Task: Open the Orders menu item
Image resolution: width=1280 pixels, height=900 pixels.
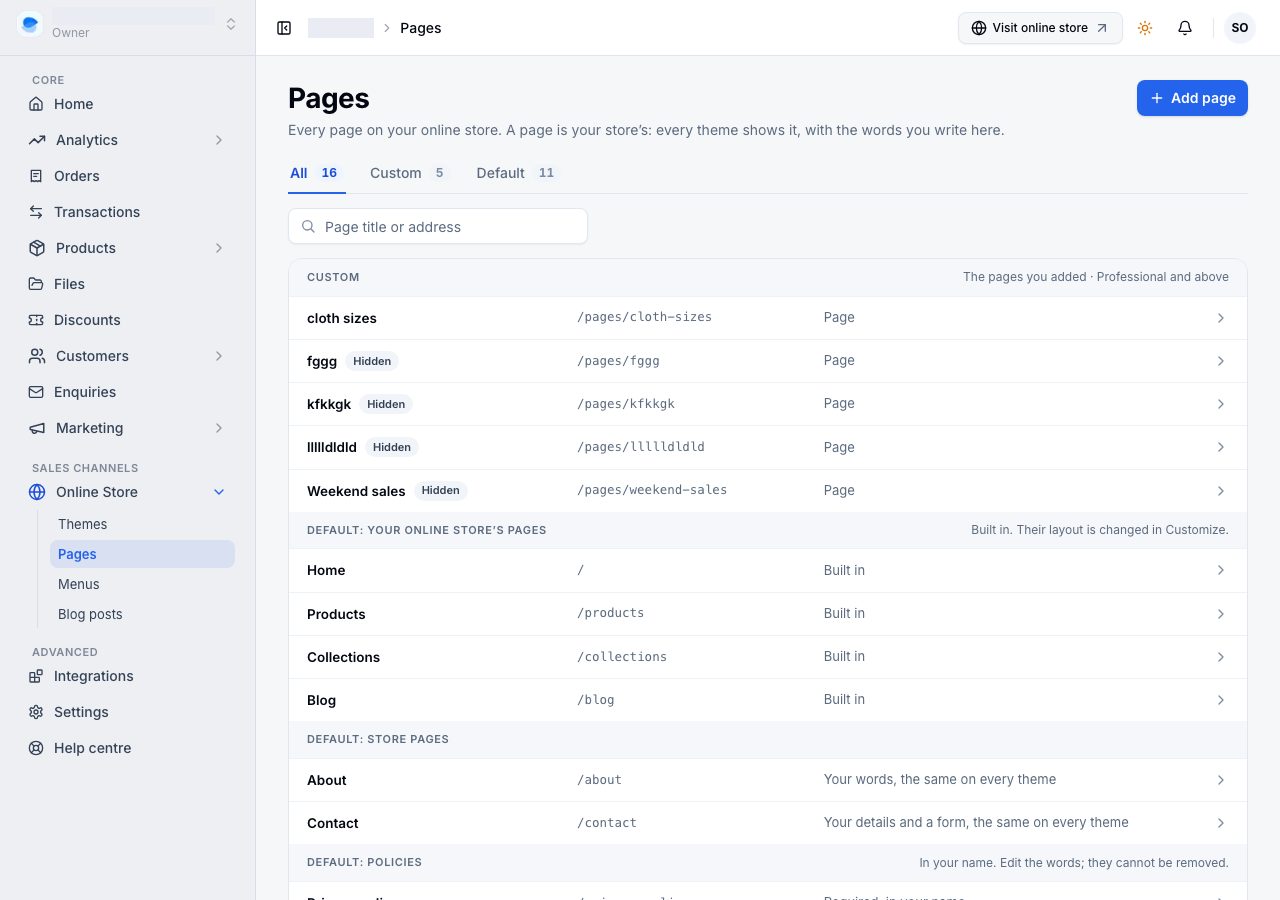Action: click(127, 176)
